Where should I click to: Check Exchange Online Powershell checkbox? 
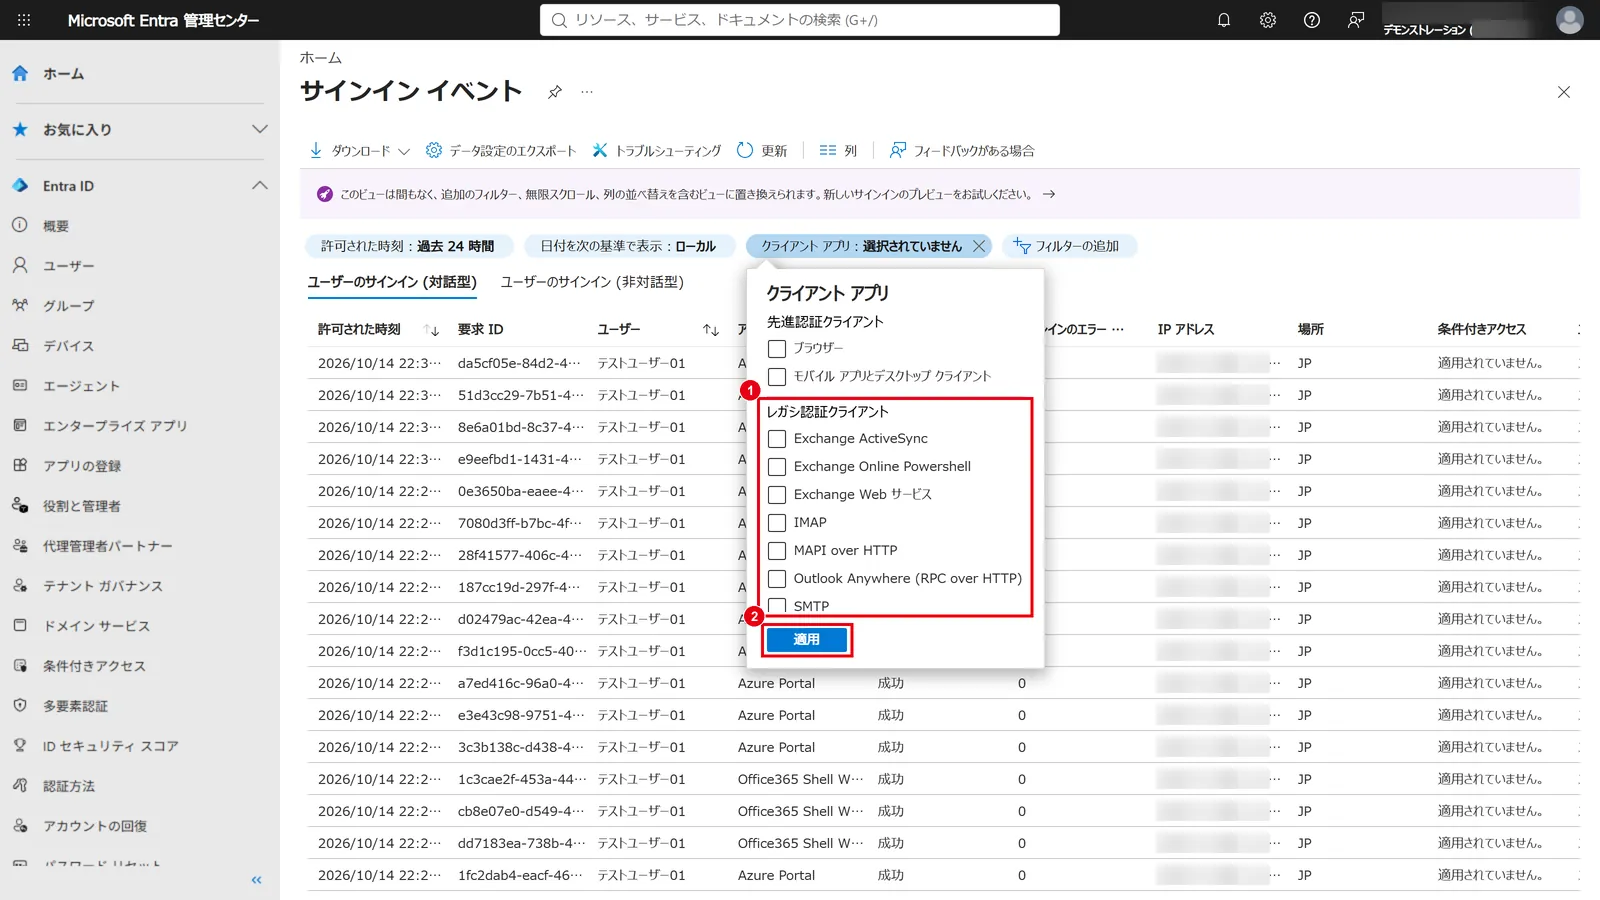[x=777, y=467]
